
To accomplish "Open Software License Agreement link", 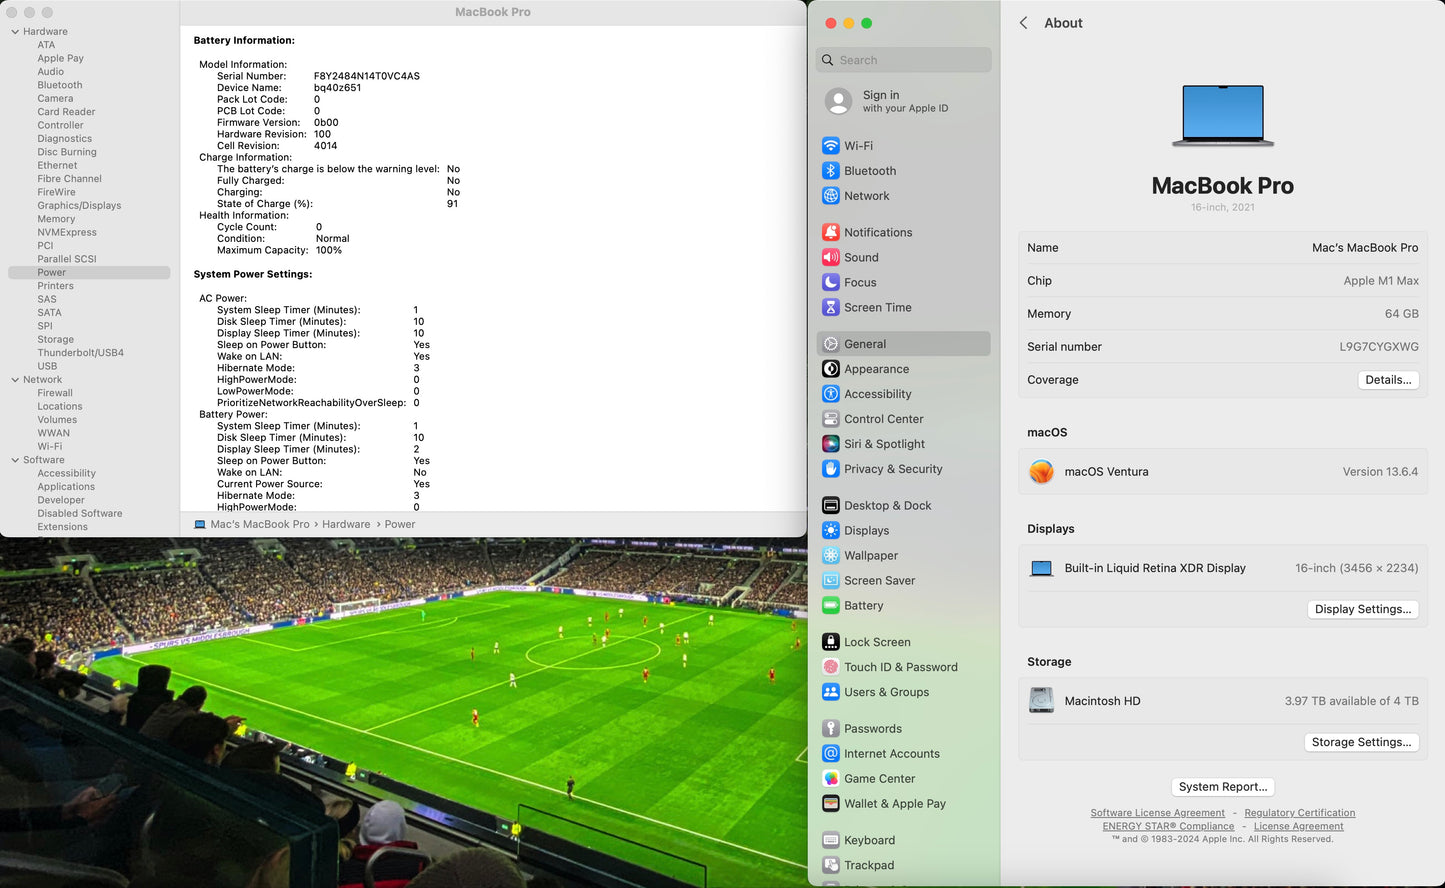I will 1157,813.
